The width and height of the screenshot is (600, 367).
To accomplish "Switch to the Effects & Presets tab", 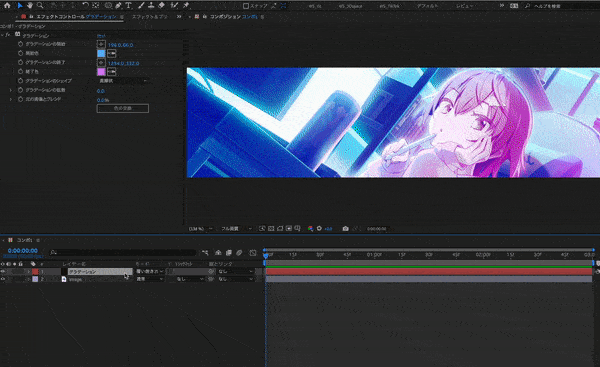I will coord(150,17).
